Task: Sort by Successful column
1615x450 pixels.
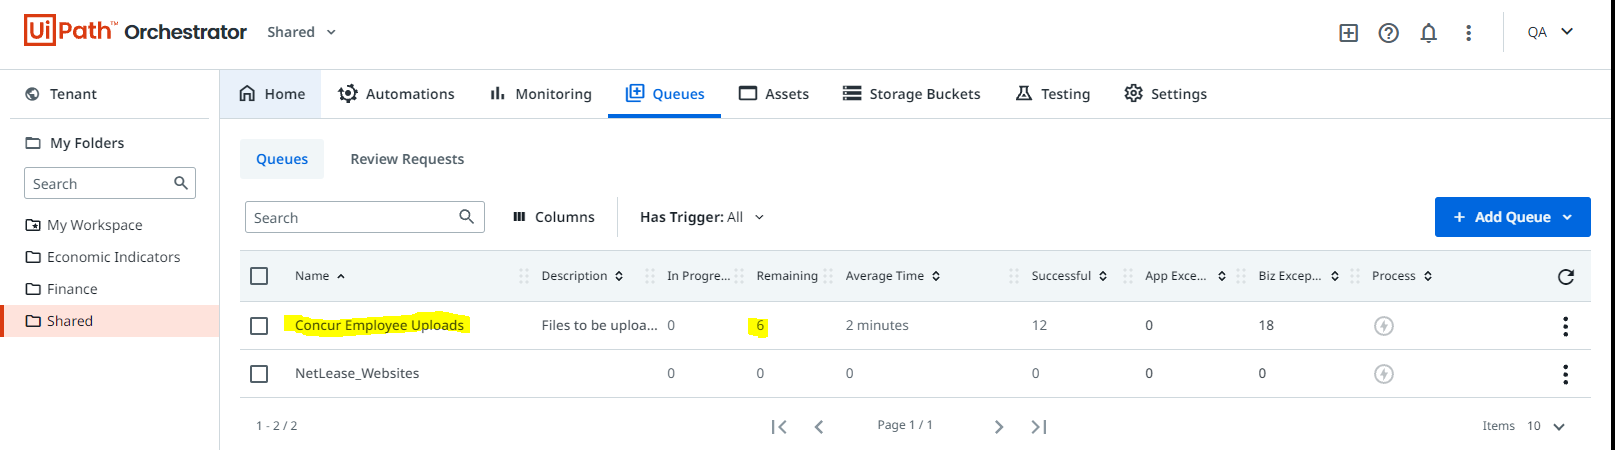Action: 1103,276
